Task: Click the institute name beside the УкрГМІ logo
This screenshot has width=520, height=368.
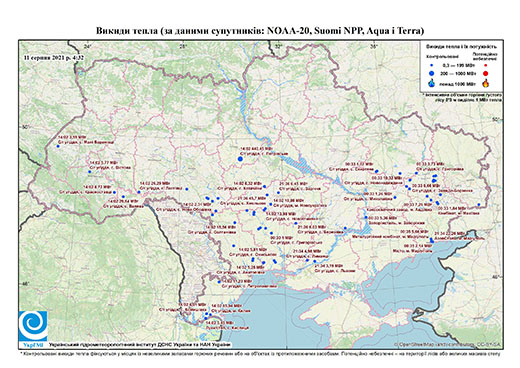Action: (x=140, y=344)
